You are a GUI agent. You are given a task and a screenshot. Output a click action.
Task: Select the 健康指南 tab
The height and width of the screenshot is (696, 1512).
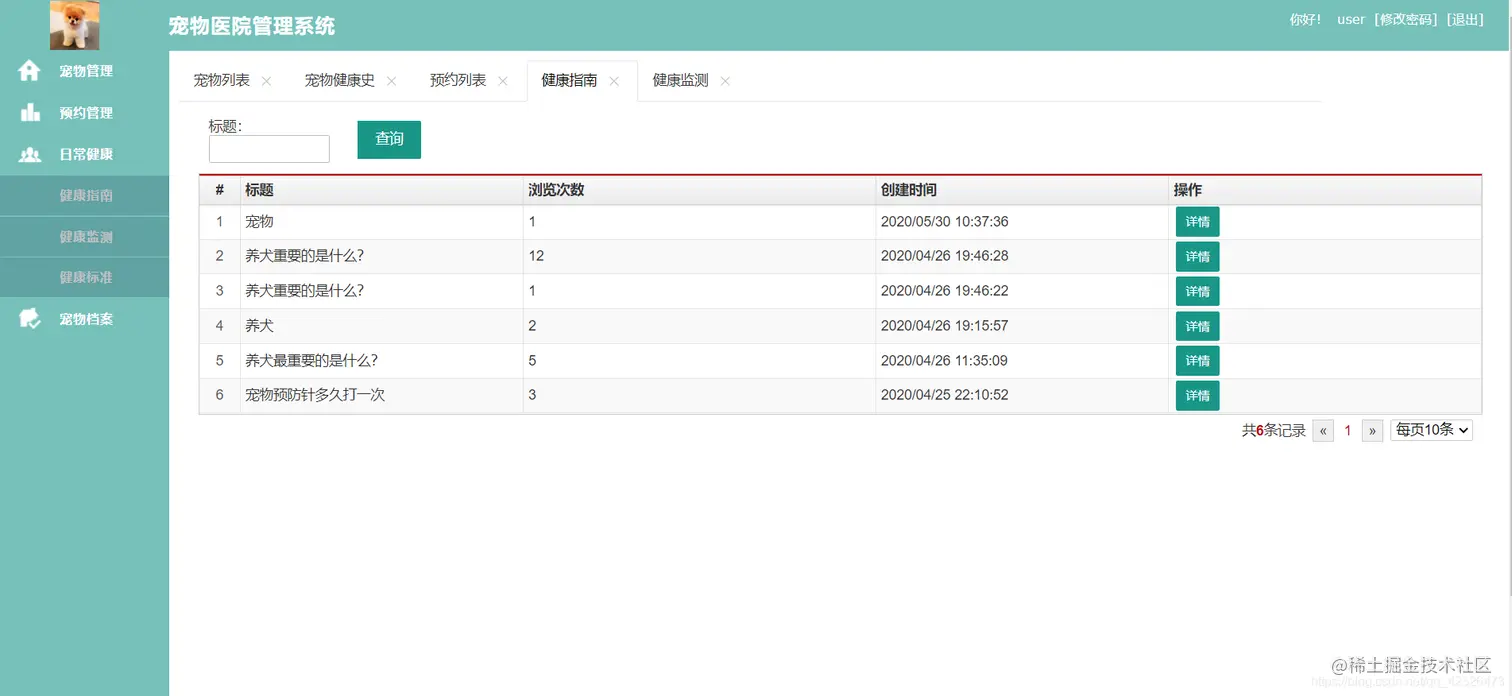pyautogui.click(x=569, y=80)
